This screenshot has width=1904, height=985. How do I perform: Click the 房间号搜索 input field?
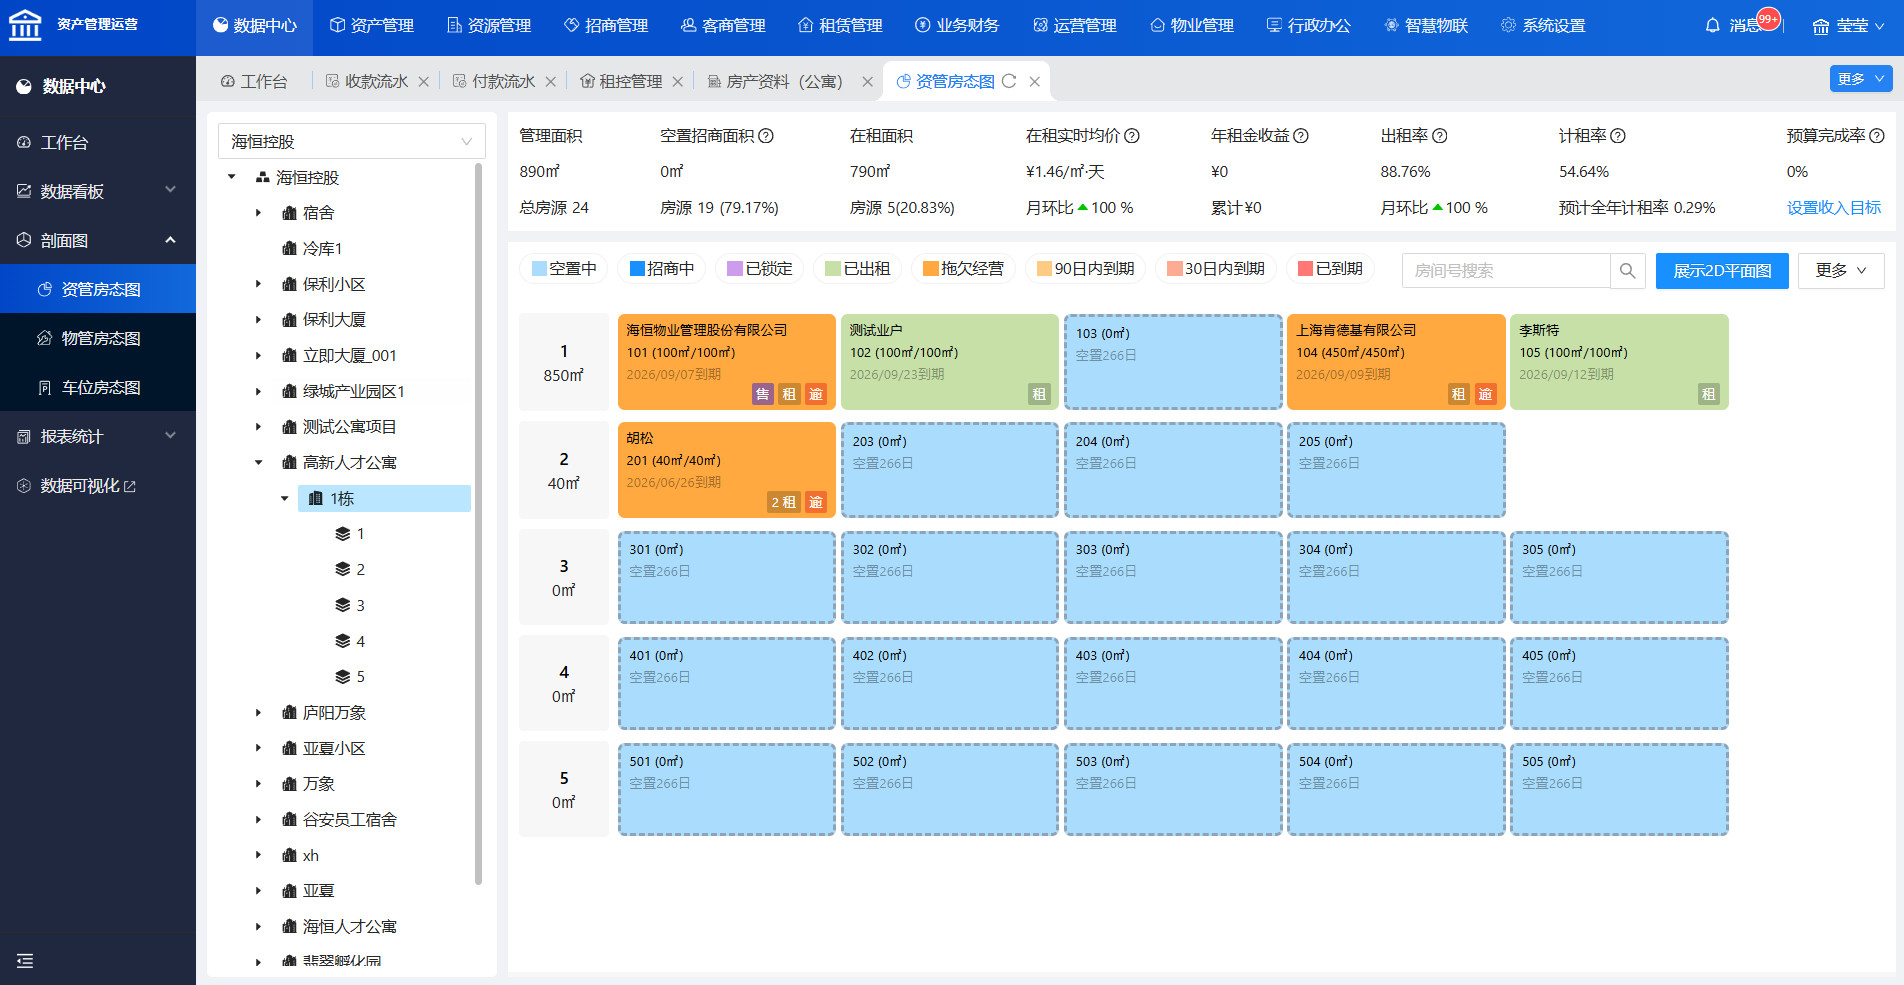[1506, 271]
